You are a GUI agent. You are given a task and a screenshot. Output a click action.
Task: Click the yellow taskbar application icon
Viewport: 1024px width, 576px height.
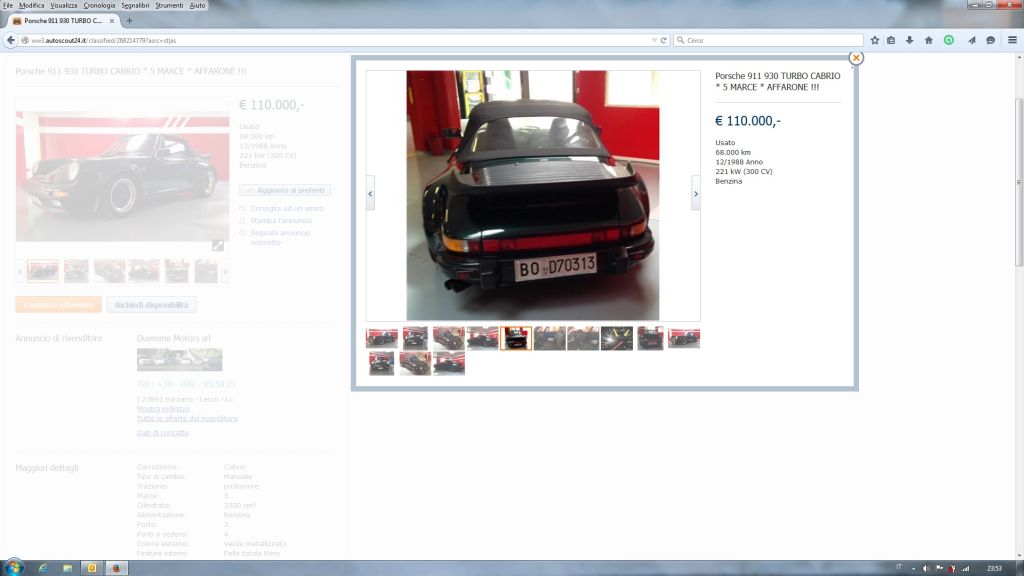tap(92, 568)
